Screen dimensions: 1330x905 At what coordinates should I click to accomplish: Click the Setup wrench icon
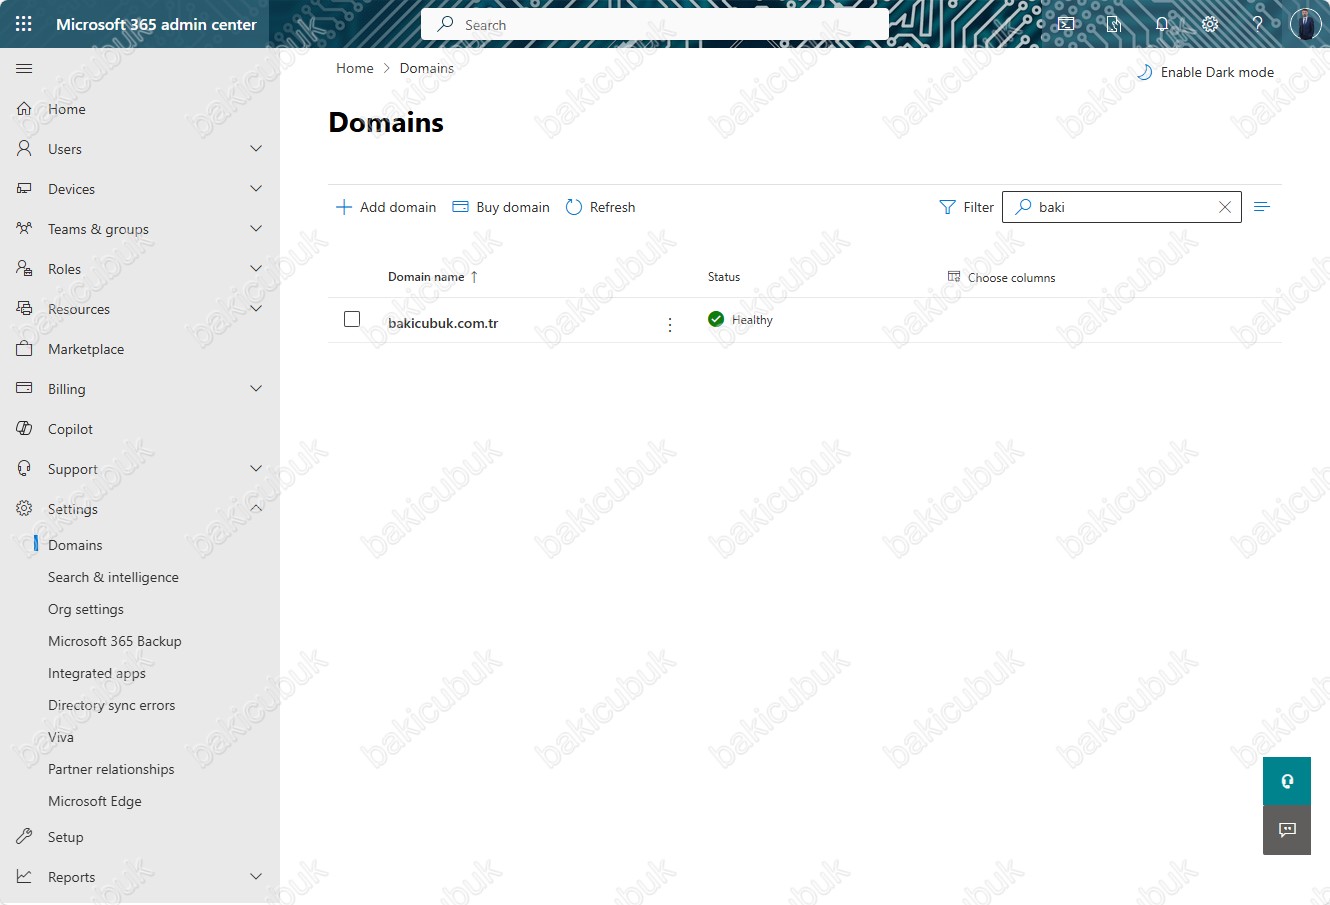[x=24, y=836]
